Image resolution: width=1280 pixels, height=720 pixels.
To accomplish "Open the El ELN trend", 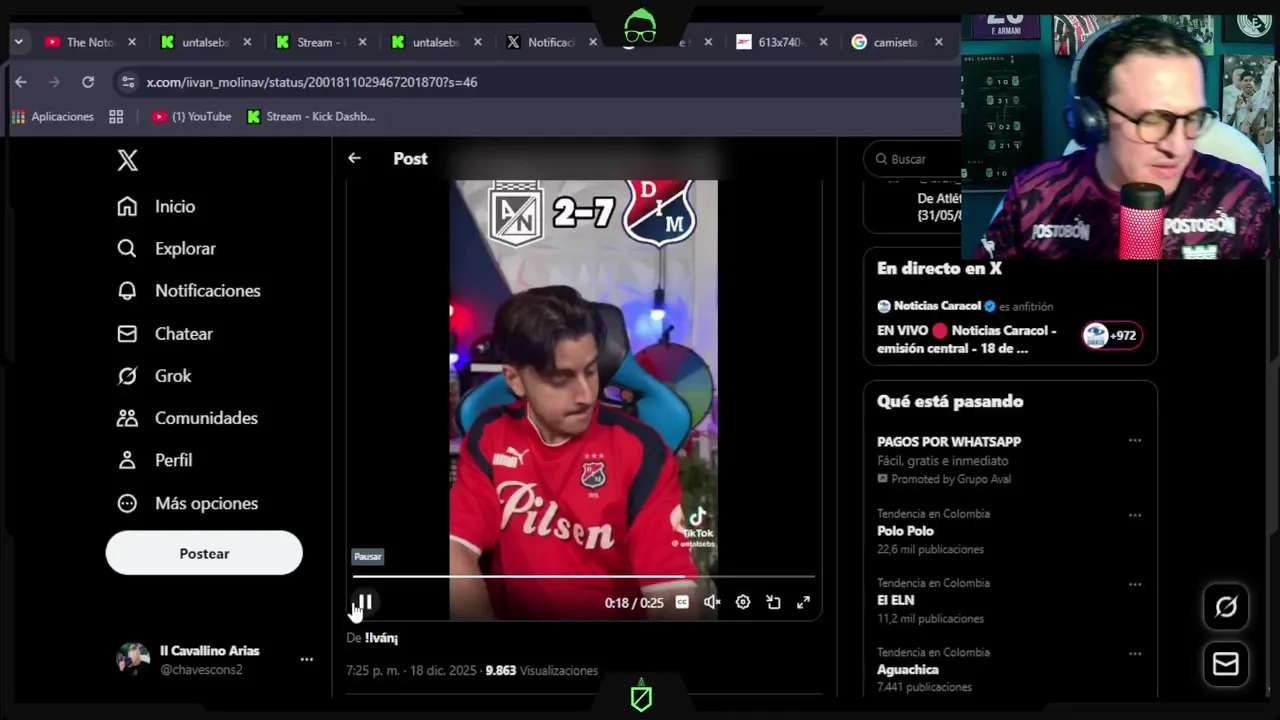I will (x=895, y=600).
